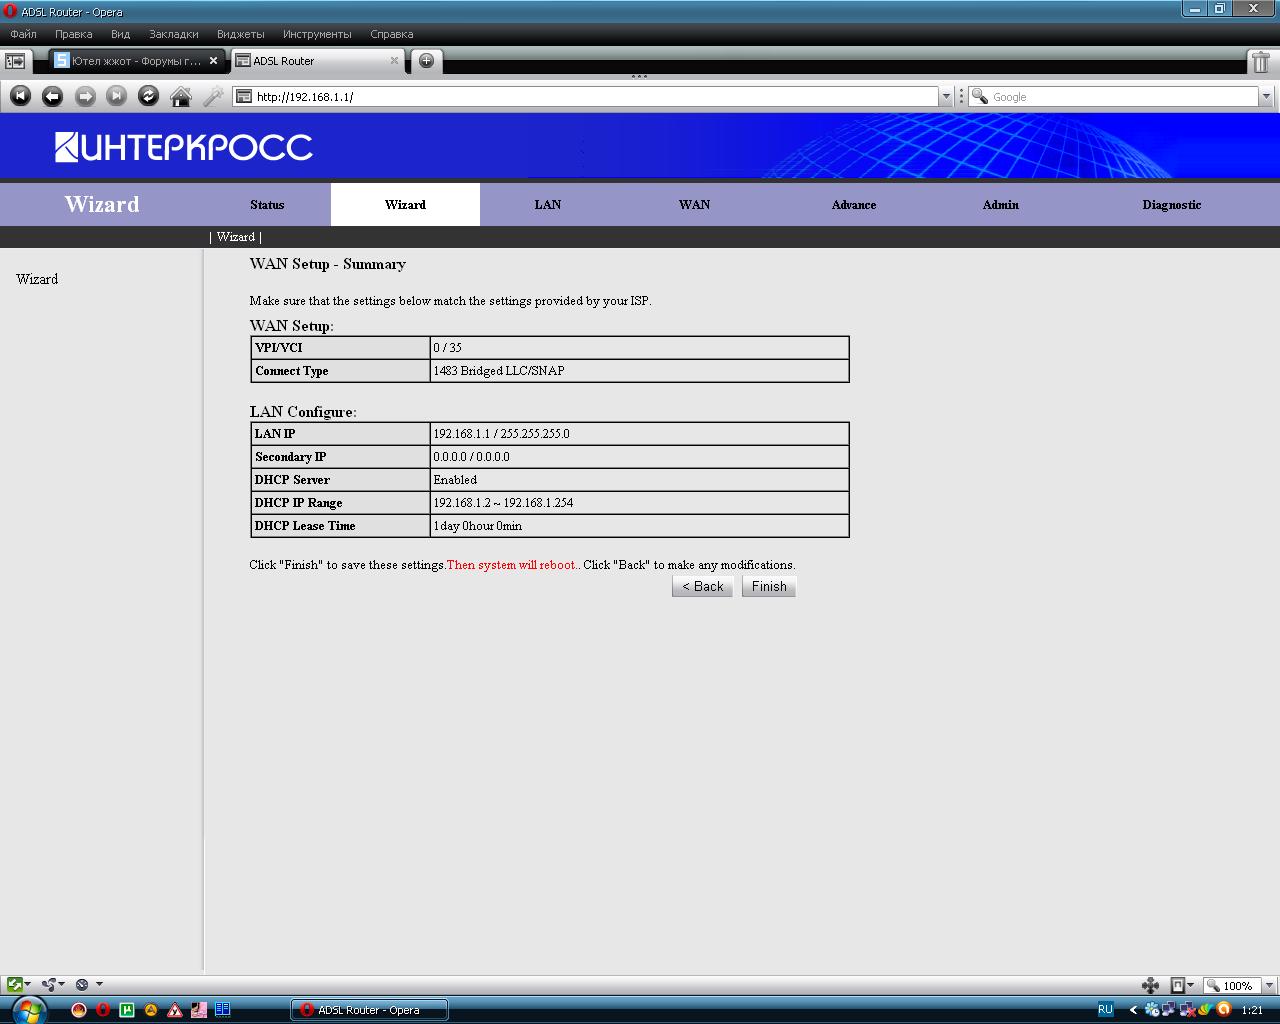Viewport: 1280px width, 1024px height.
Task: Go back with the Back arrow
Action: [52, 96]
